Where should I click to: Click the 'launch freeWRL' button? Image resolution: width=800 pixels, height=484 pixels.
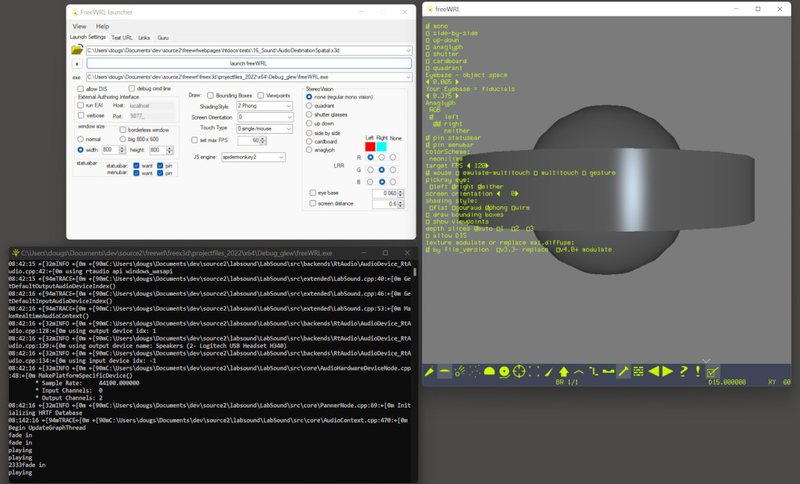[x=249, y=64]
